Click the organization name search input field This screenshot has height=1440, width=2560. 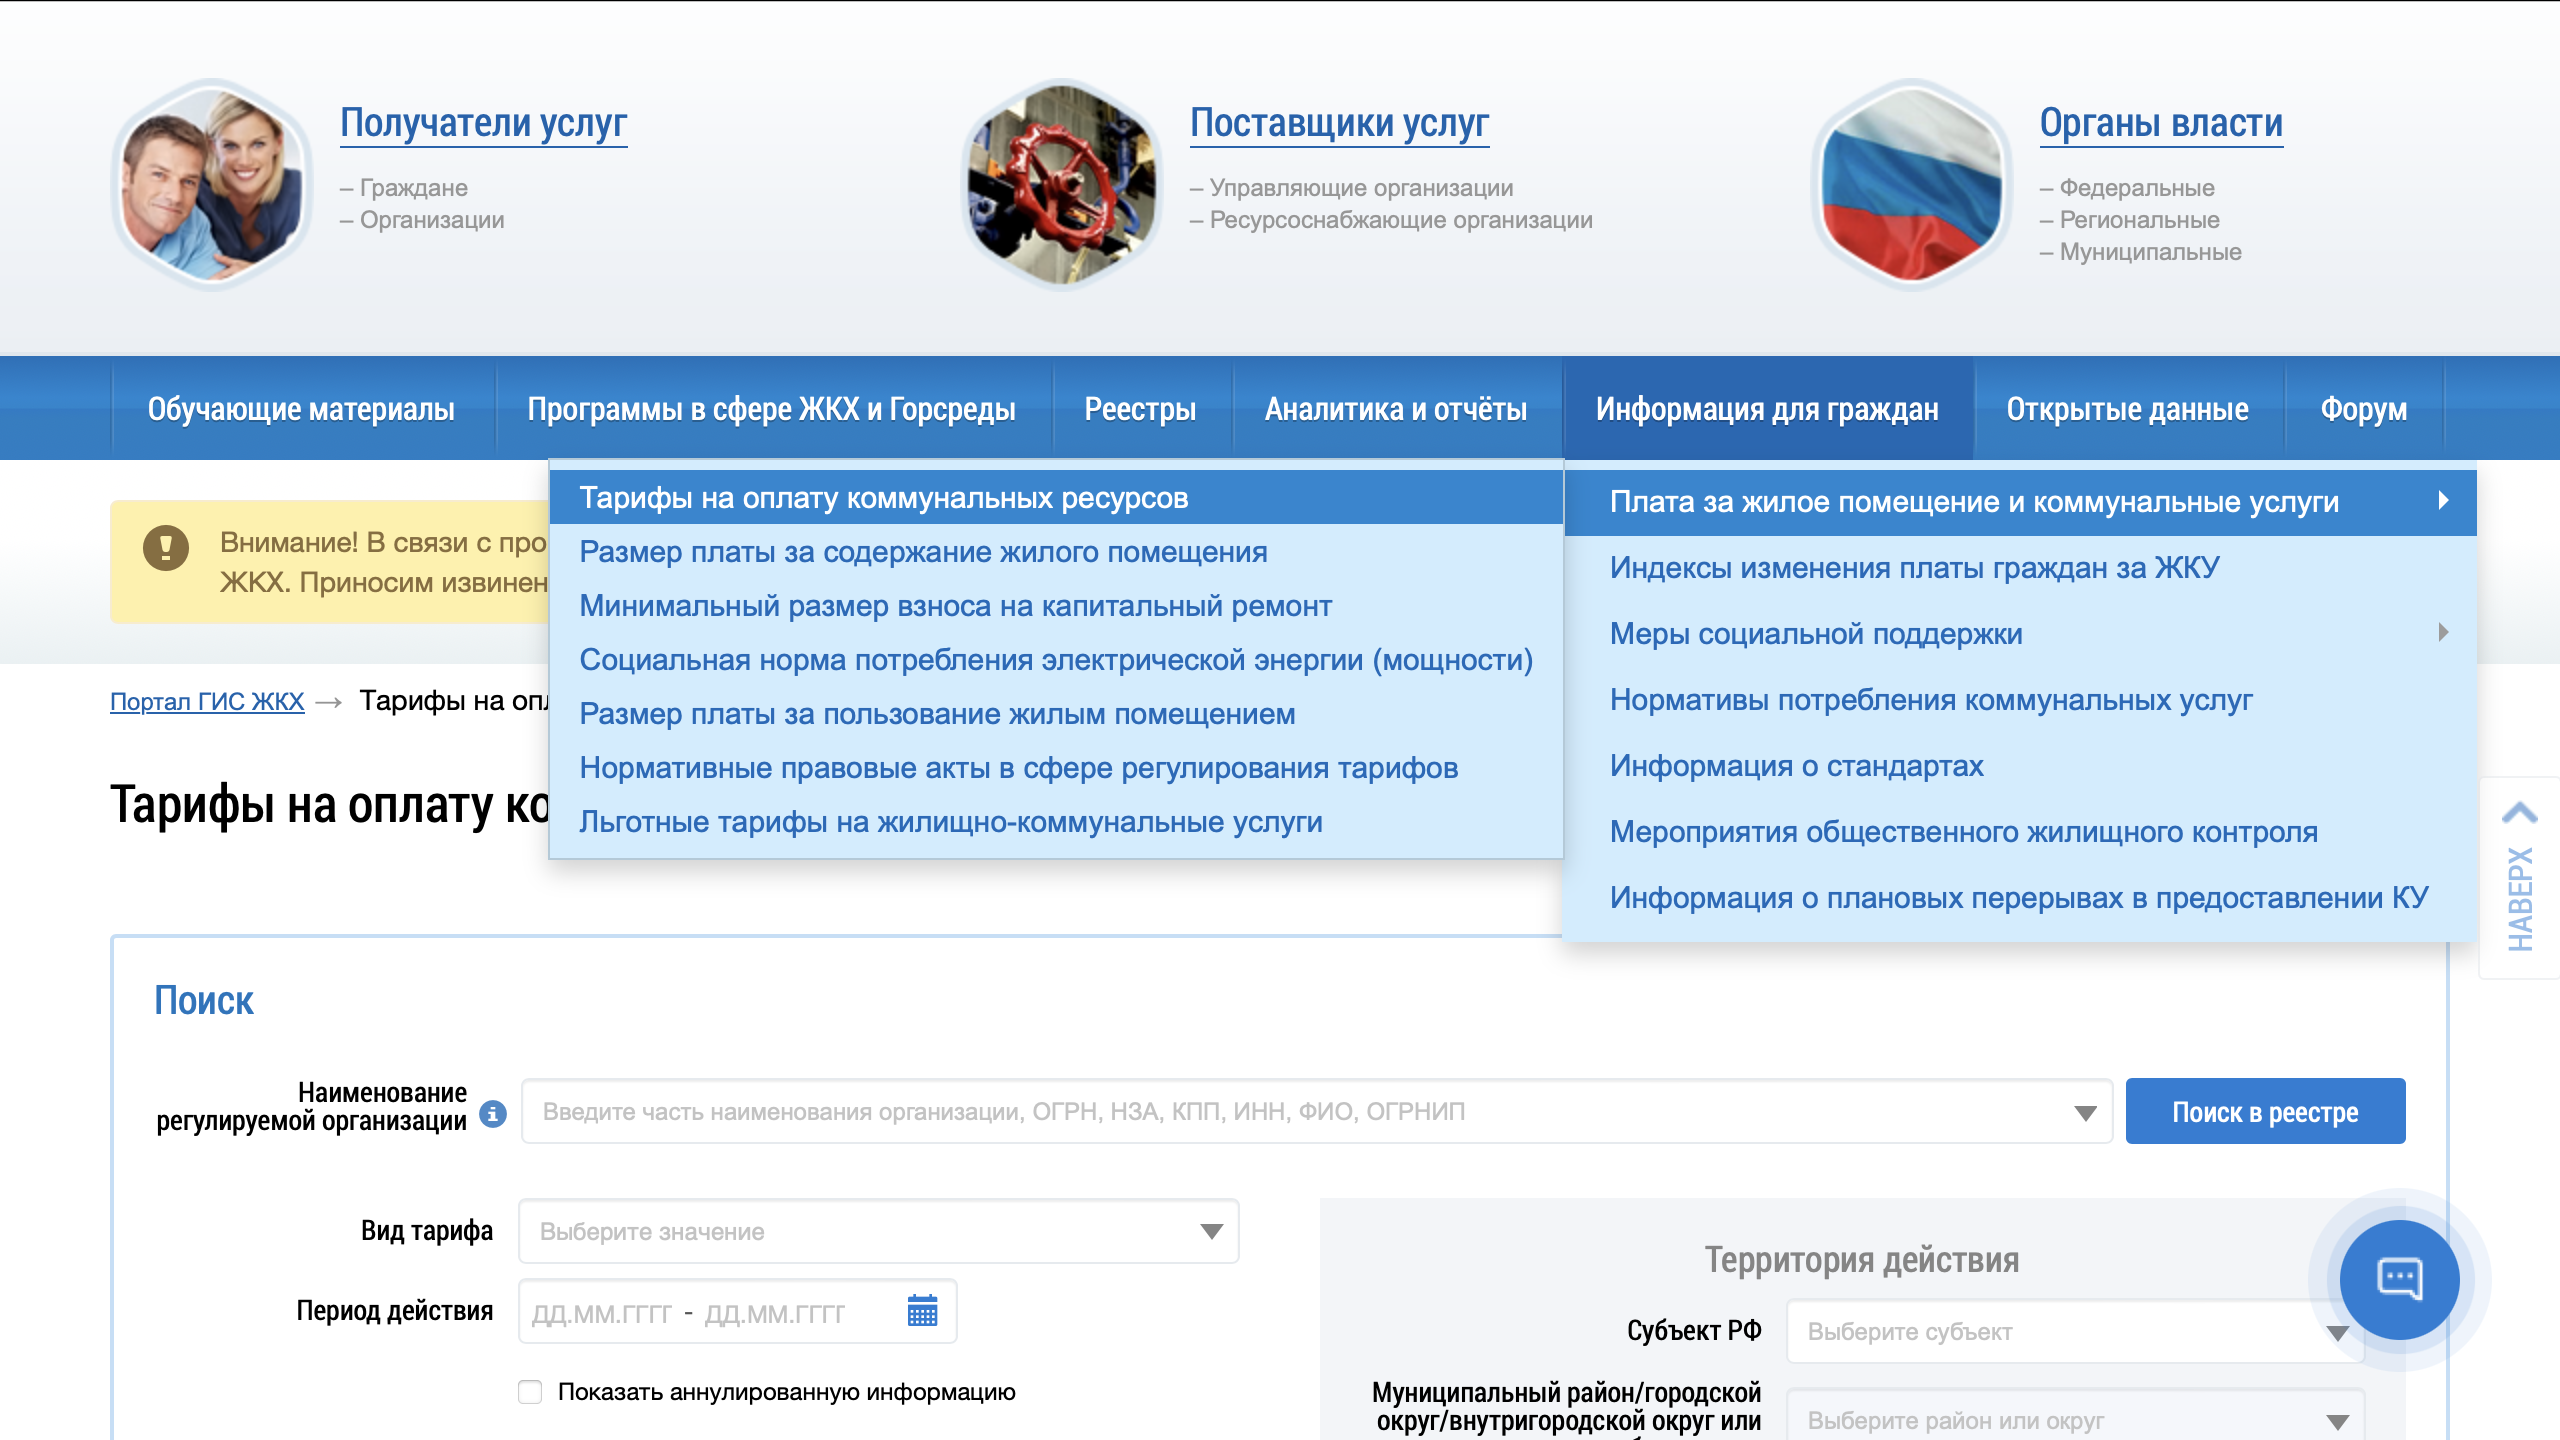1316,1112
